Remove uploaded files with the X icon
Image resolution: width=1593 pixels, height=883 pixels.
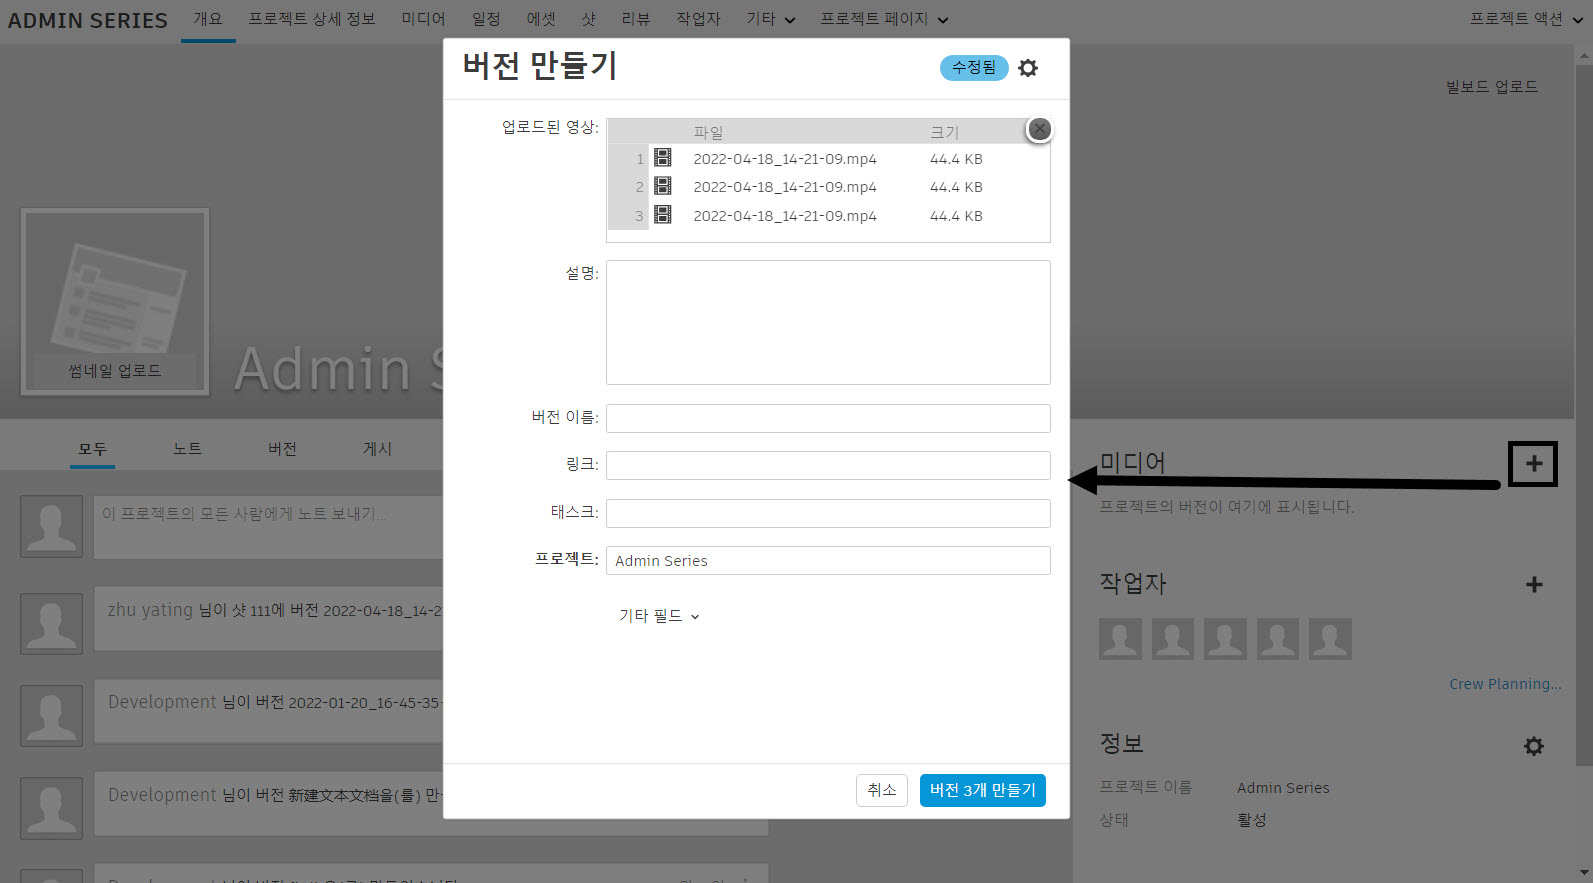[x=1040, y=129]
